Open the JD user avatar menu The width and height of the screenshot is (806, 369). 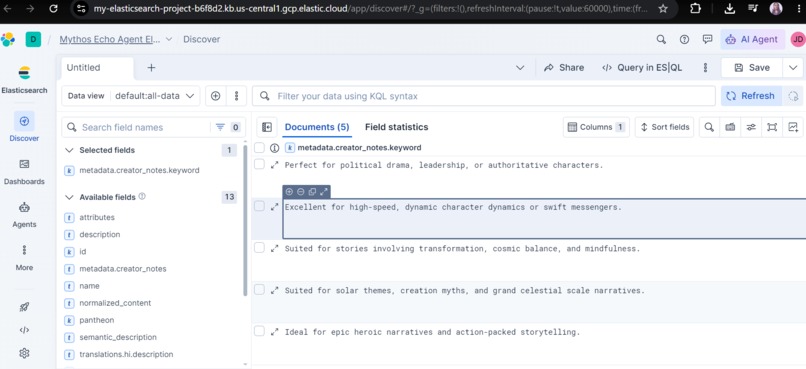coord(798,40)
